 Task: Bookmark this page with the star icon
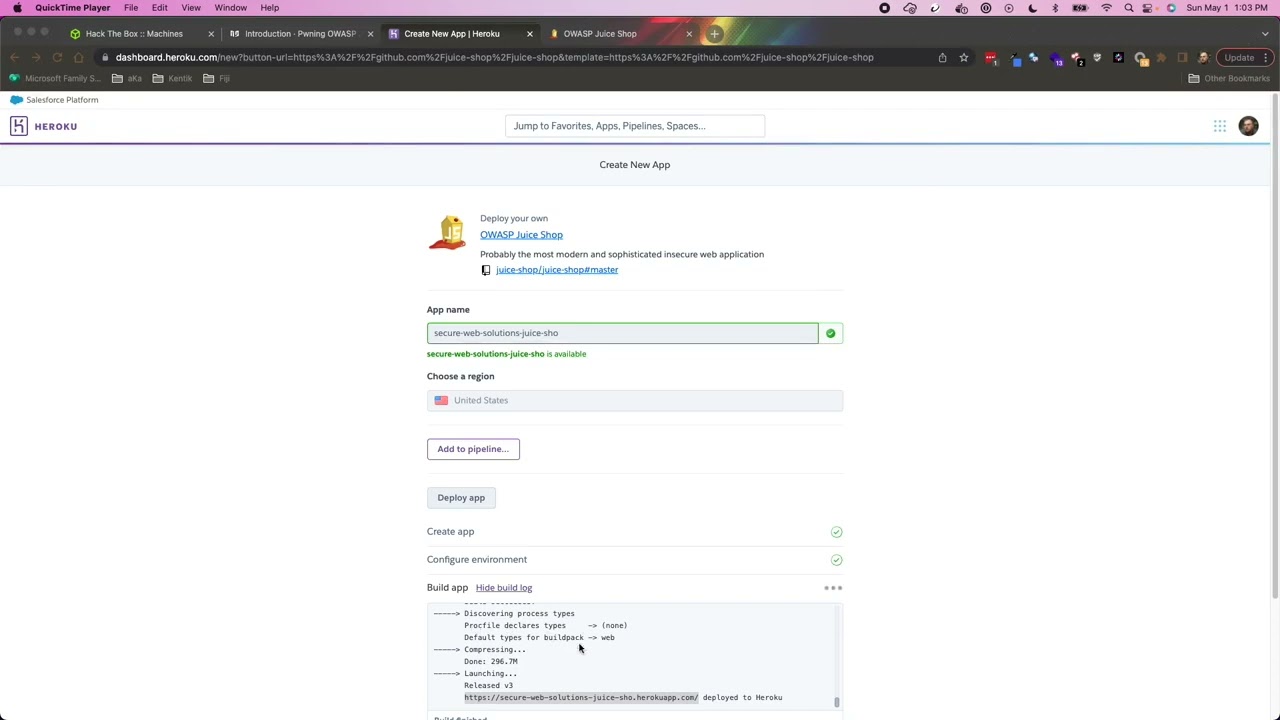(964, 58)
